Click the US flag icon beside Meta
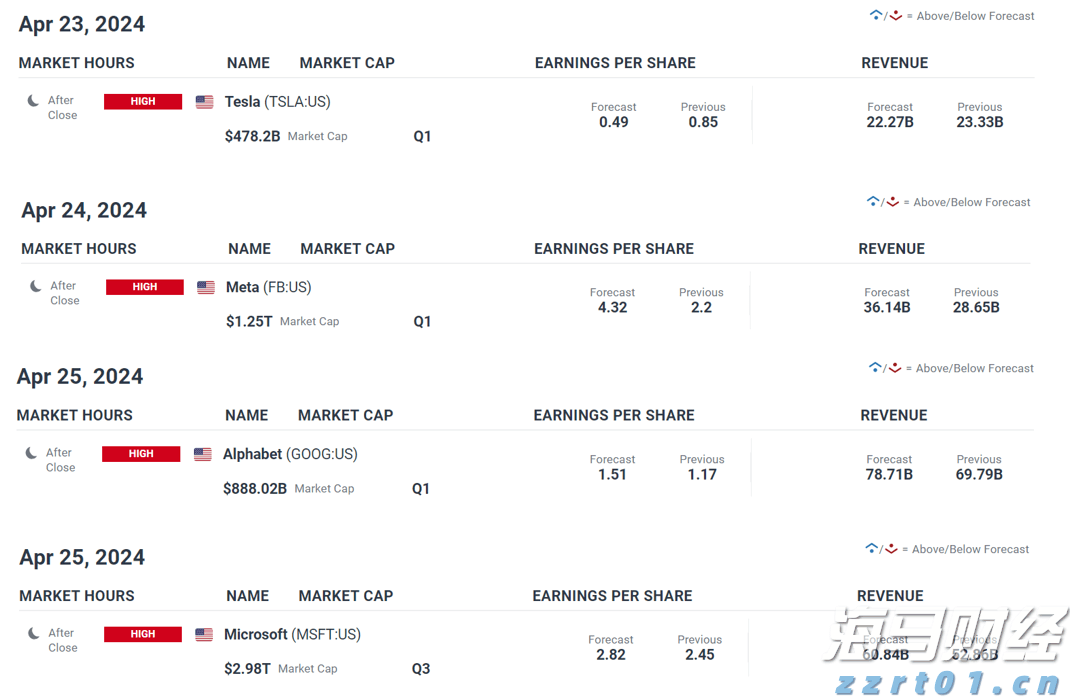The width and height of the screenshot is (1070, 699). tap(205, 287)
